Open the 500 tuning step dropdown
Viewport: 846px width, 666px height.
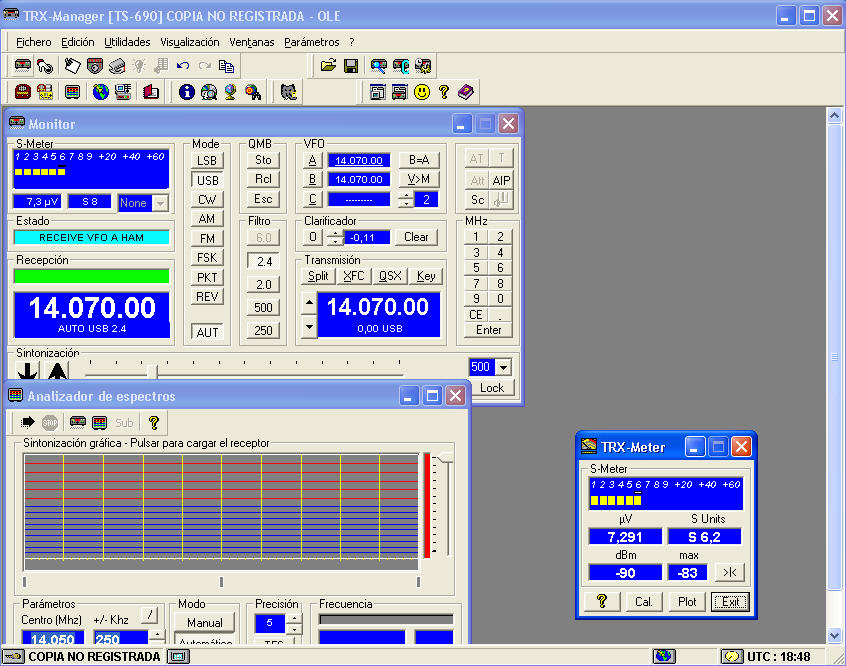[x=503, y=367]
